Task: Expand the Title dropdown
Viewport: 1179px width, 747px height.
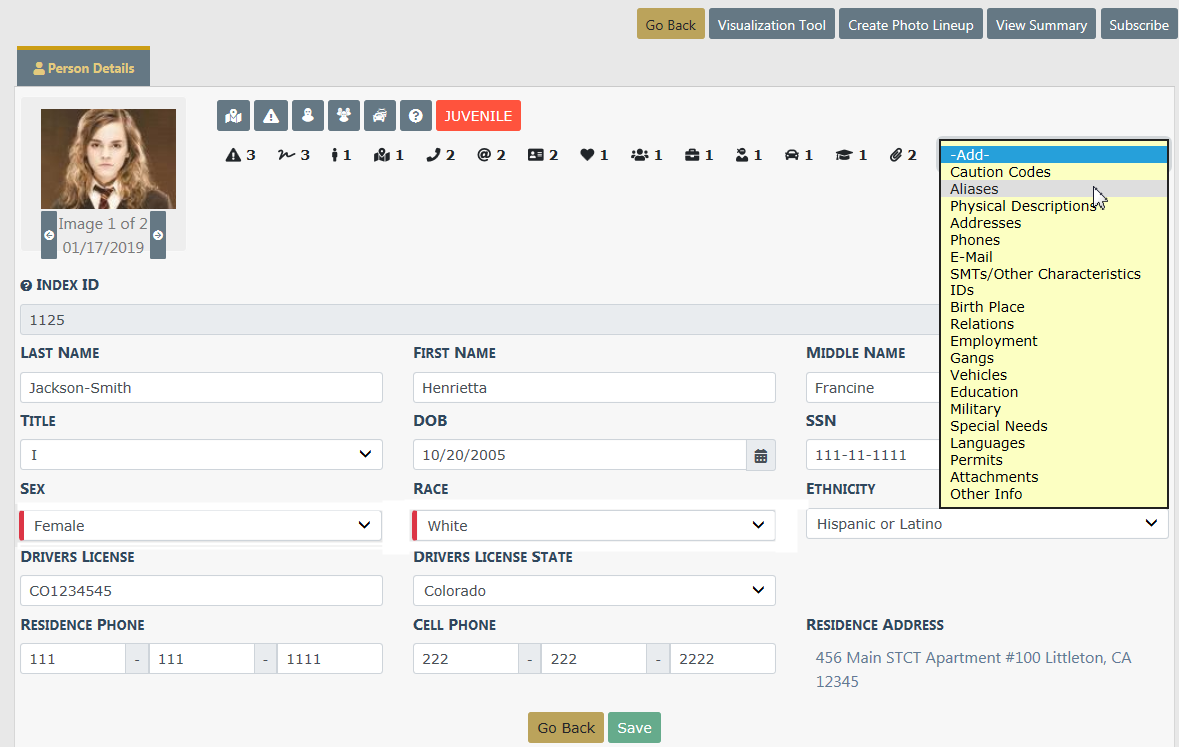Action: [x=201, y=455]
